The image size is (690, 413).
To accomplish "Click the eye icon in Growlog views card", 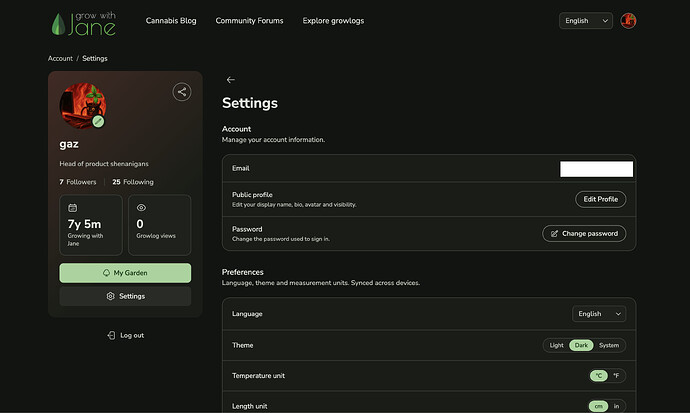I will 141,208.
